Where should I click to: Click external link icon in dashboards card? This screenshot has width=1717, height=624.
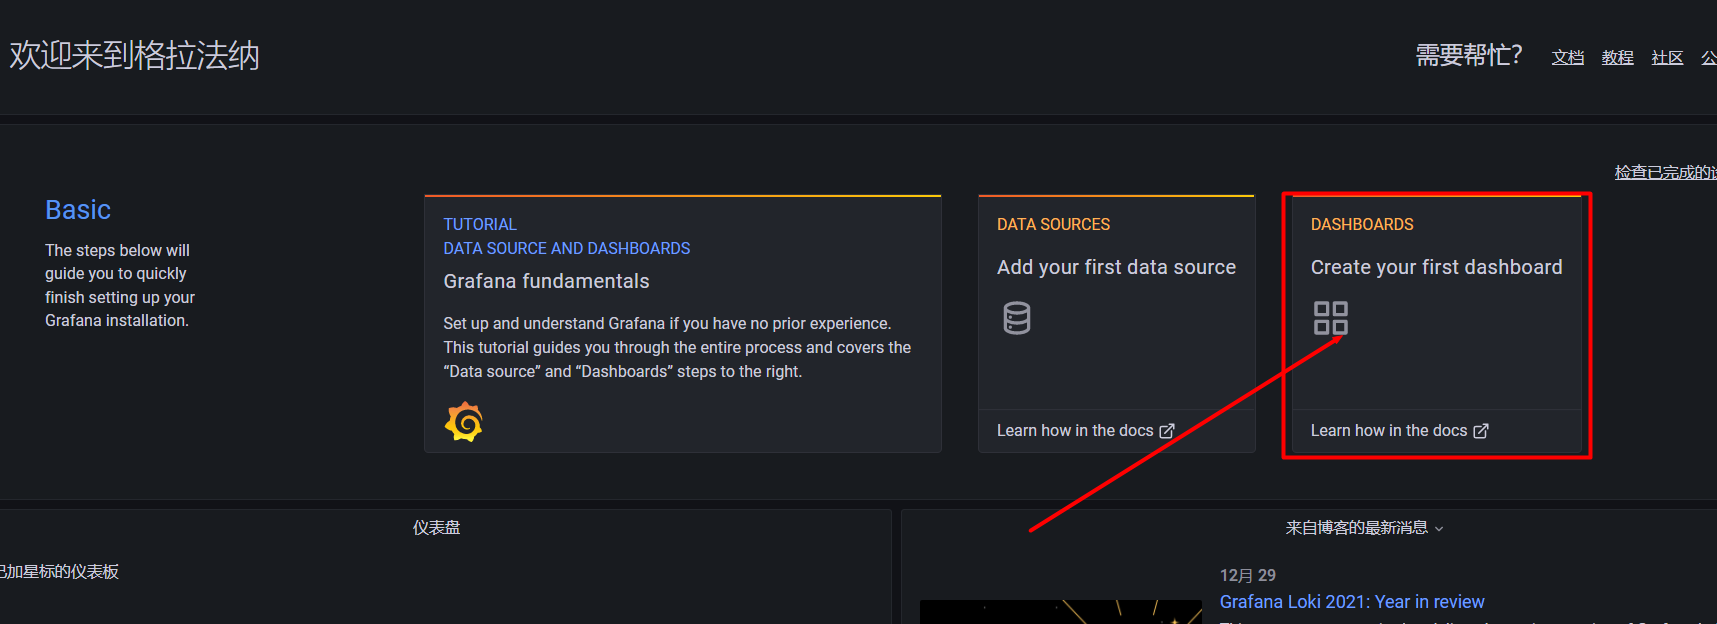click(x=1481, y=431)
